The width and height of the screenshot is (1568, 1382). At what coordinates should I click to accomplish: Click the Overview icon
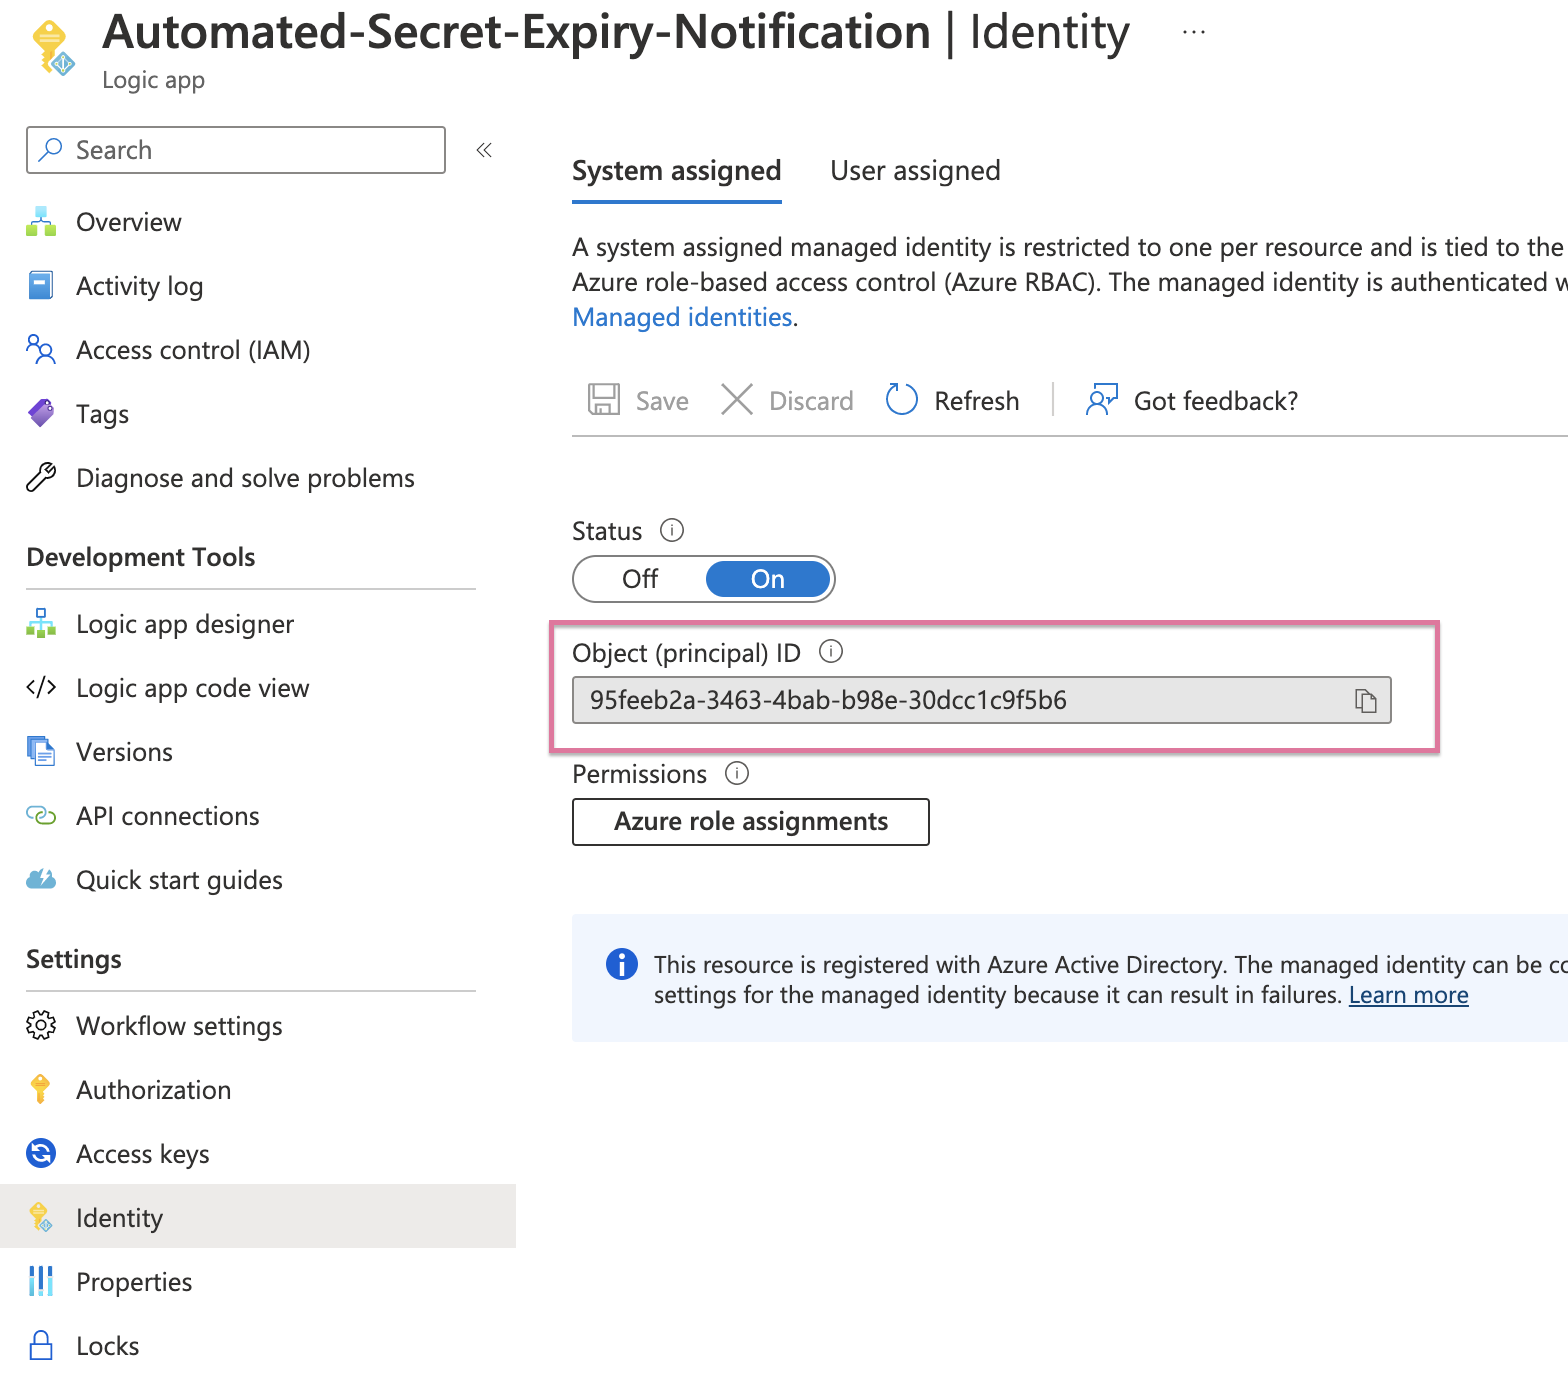pyautogui.click(x=41, y=222)
